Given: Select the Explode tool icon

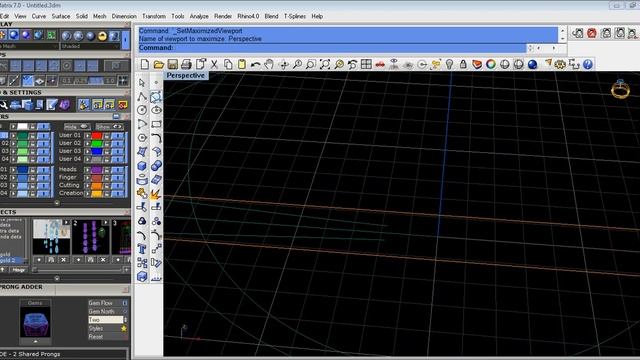Looking at the screenshot, I should coord(156,194).
